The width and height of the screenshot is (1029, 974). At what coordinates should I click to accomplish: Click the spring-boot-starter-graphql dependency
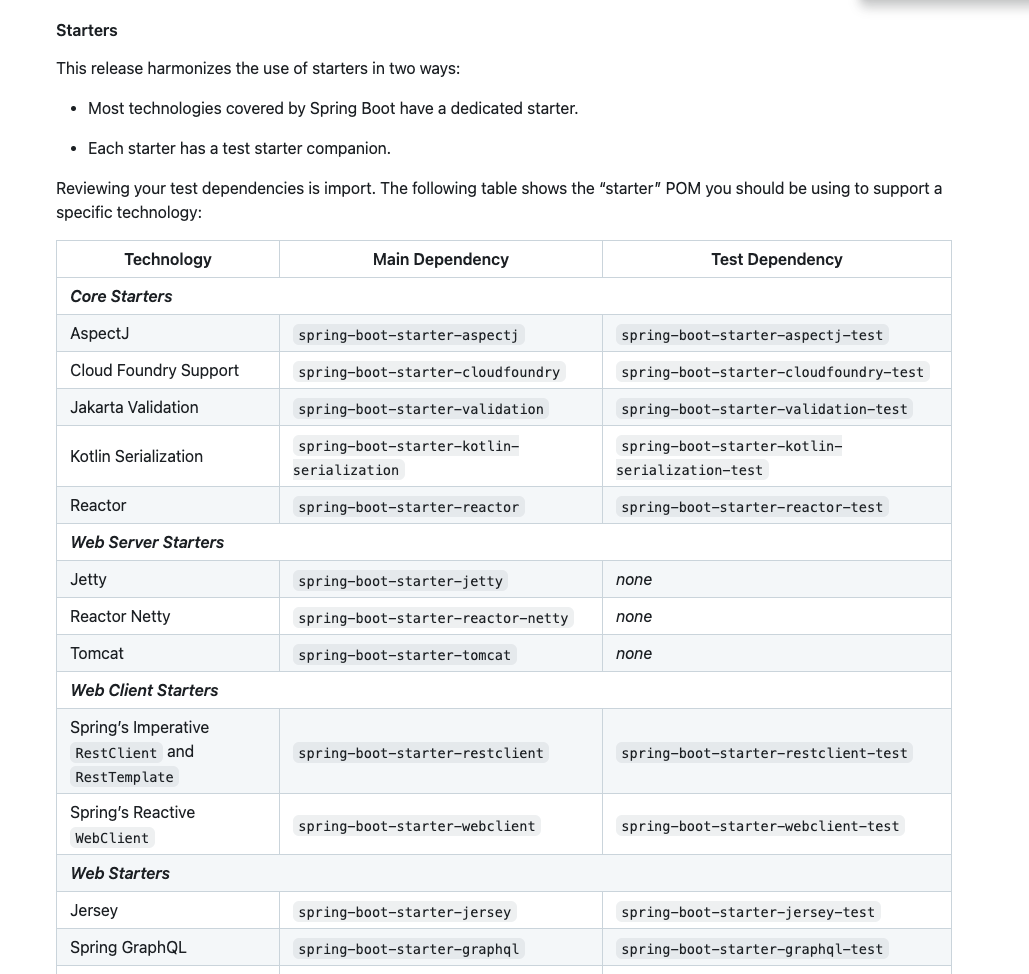[408, 949]
